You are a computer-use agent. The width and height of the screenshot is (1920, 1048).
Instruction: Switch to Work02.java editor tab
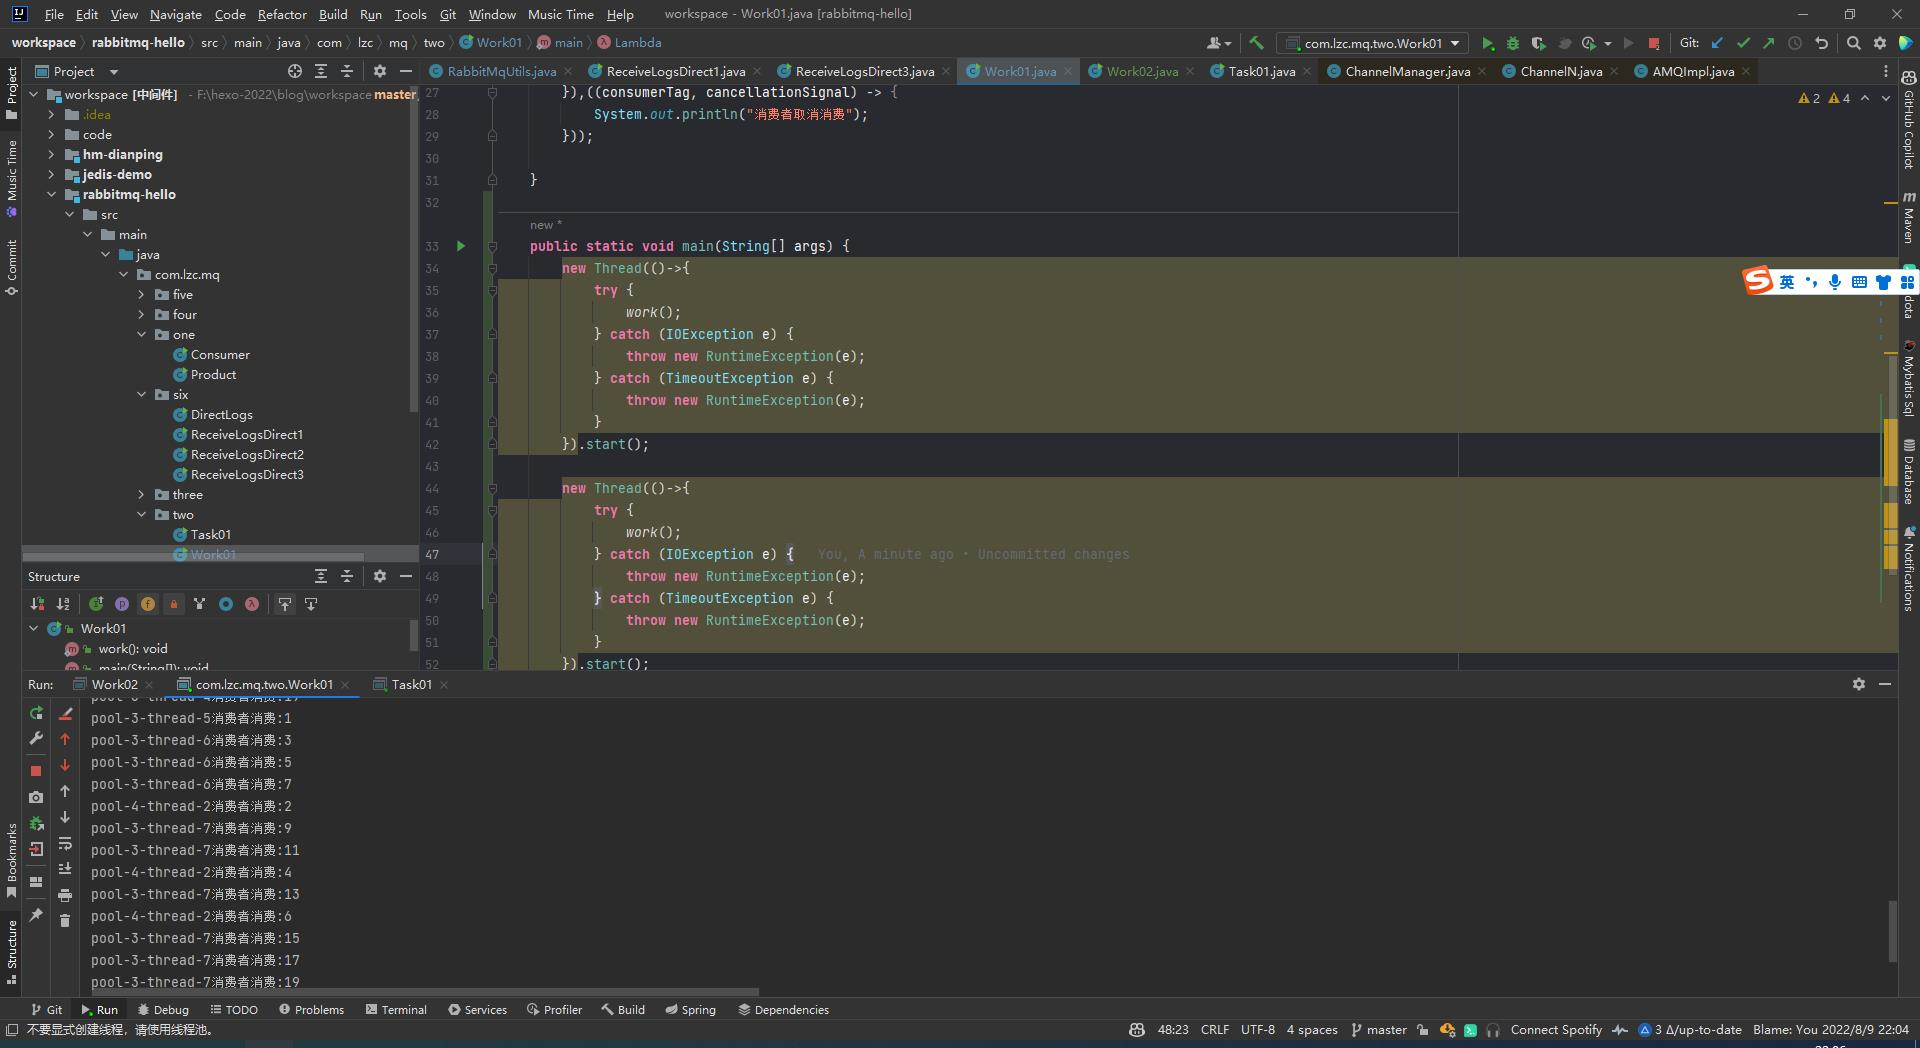pyautogui.click(x=1141, y=71)
